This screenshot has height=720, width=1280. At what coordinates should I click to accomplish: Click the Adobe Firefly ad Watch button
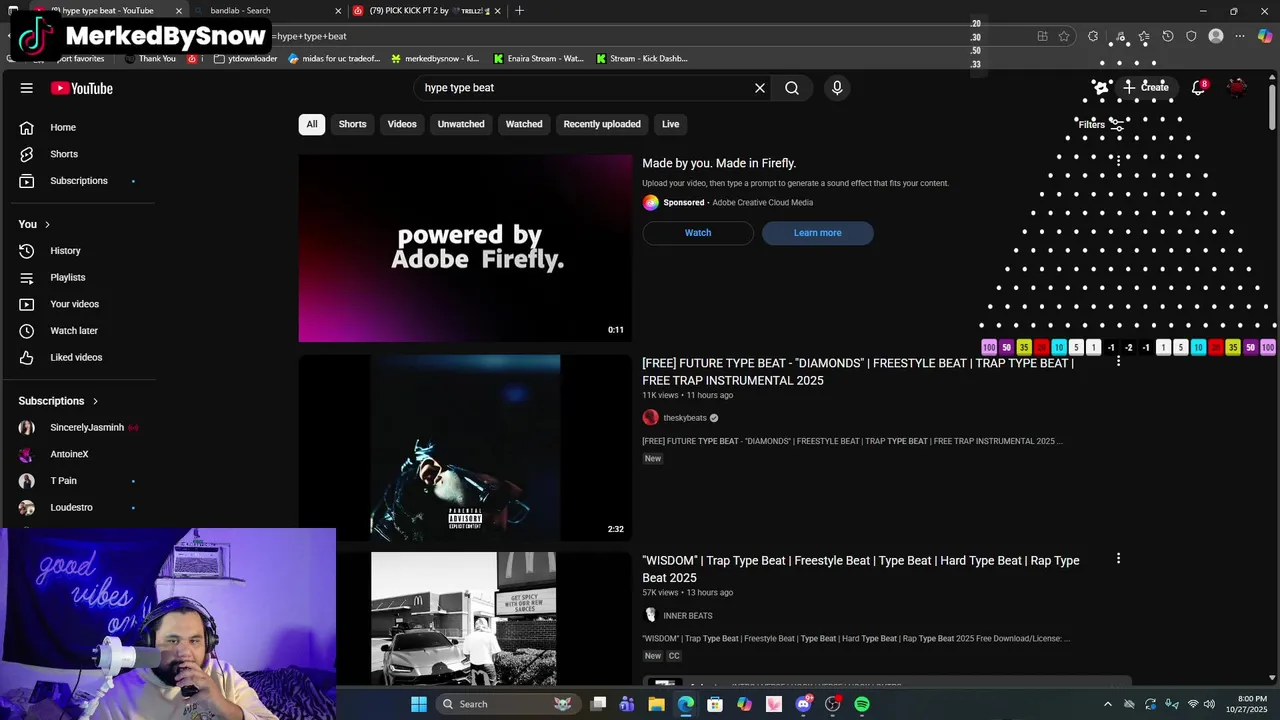[x=698, y=233]
